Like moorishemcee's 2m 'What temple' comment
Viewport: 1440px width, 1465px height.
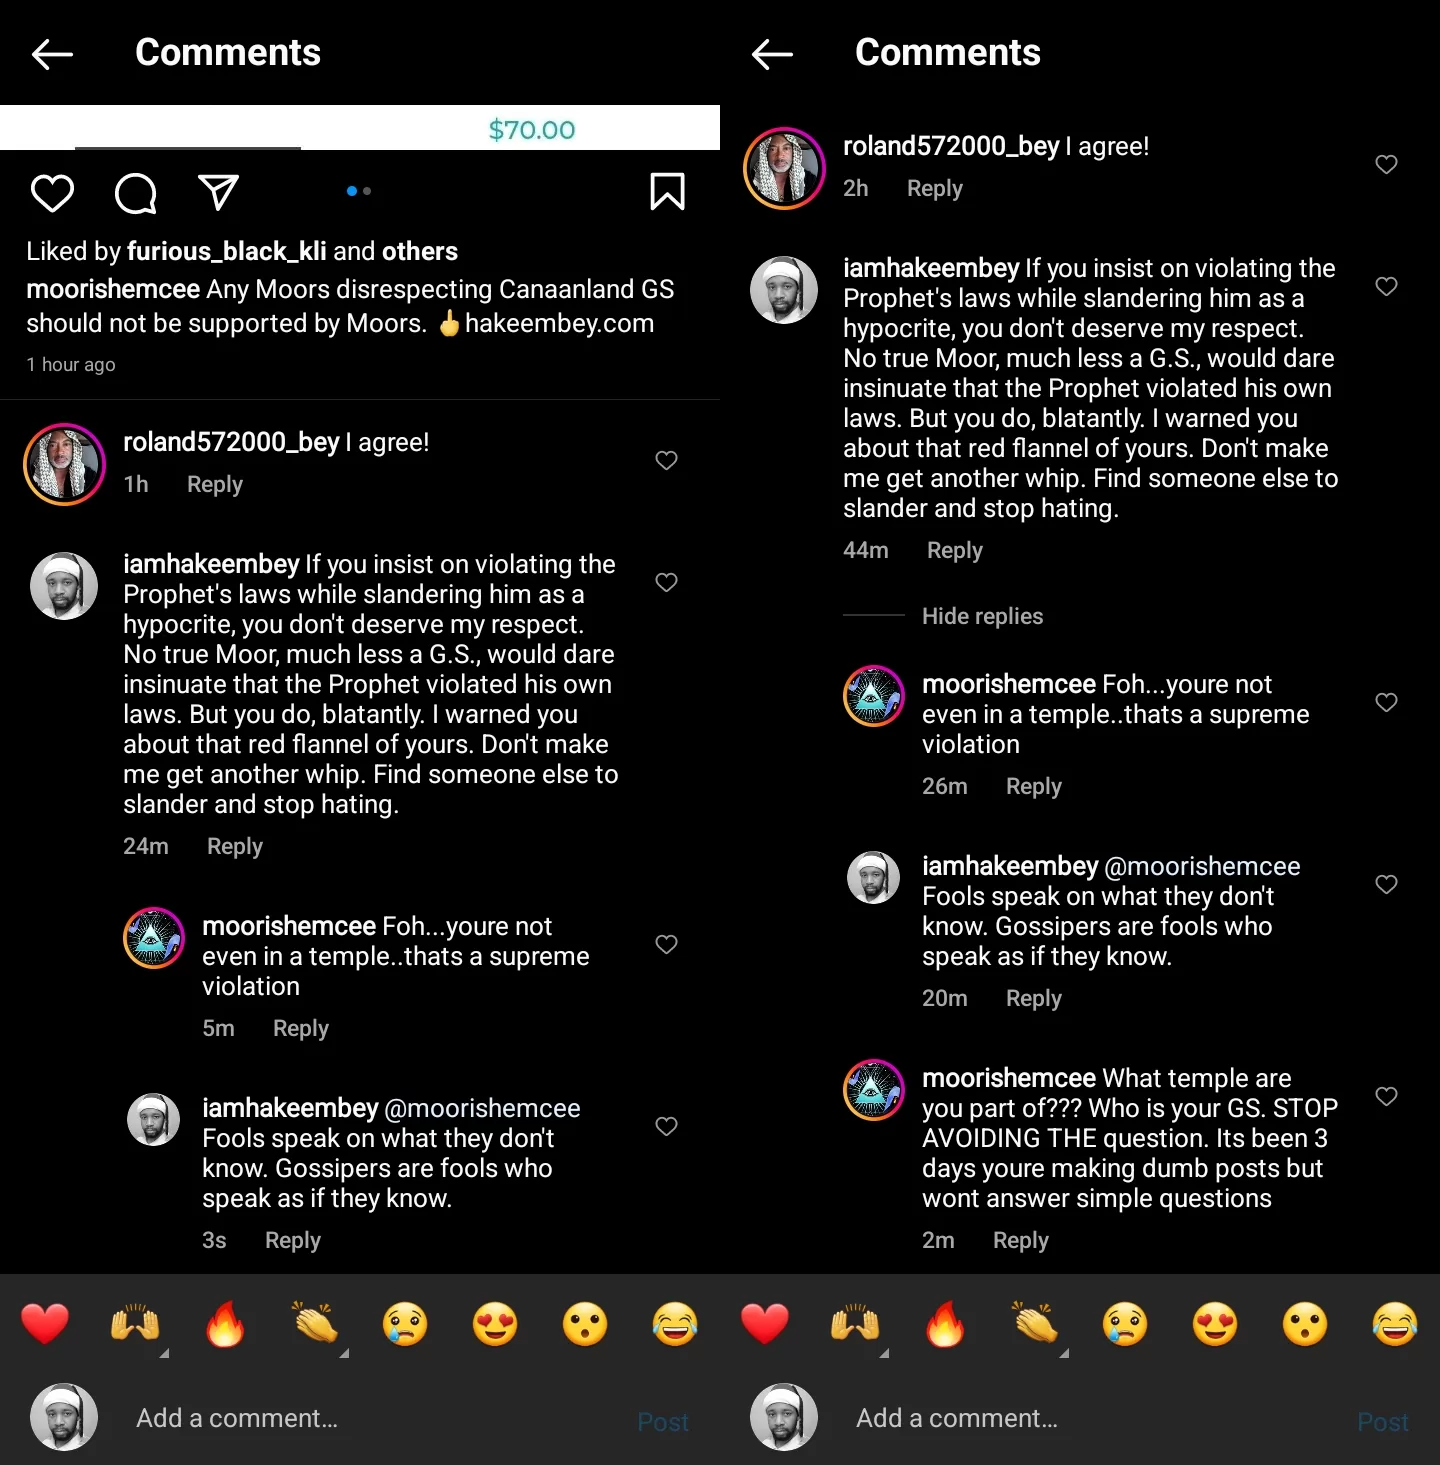pos(1386,1096)
